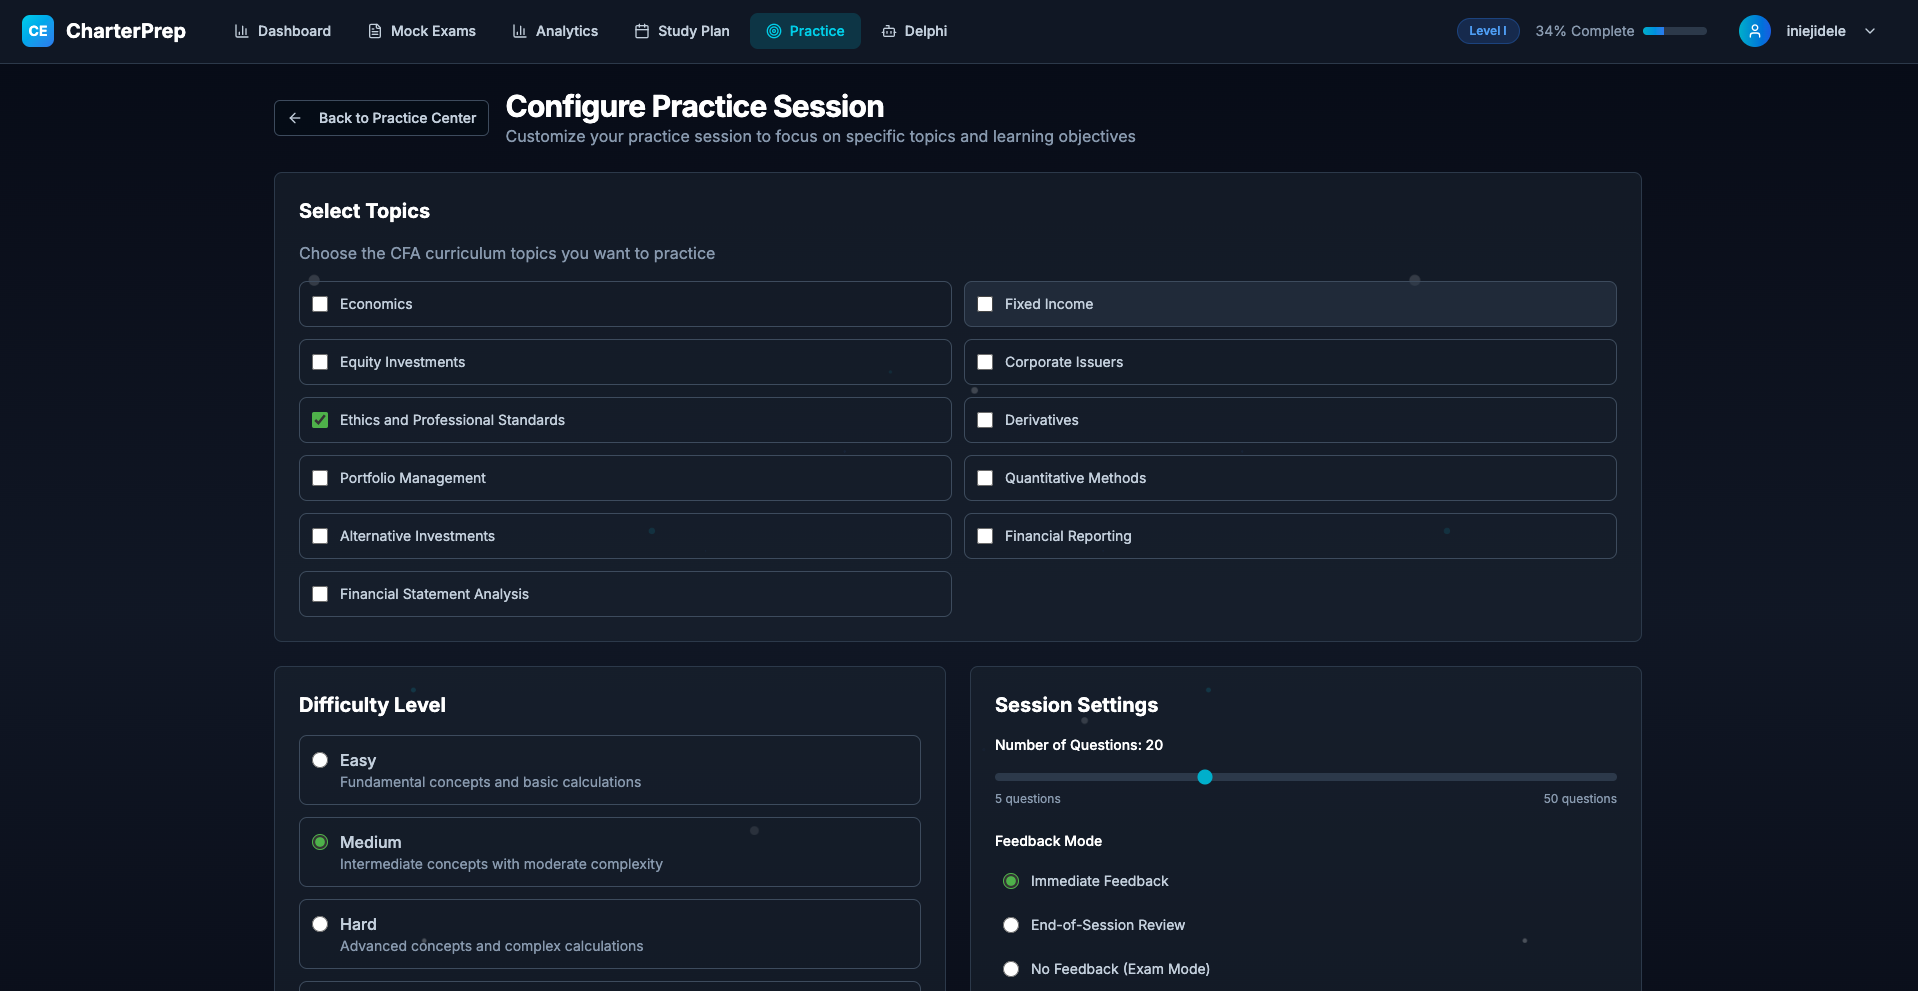Enable the Economics topic checkbox

pos(320,304)
